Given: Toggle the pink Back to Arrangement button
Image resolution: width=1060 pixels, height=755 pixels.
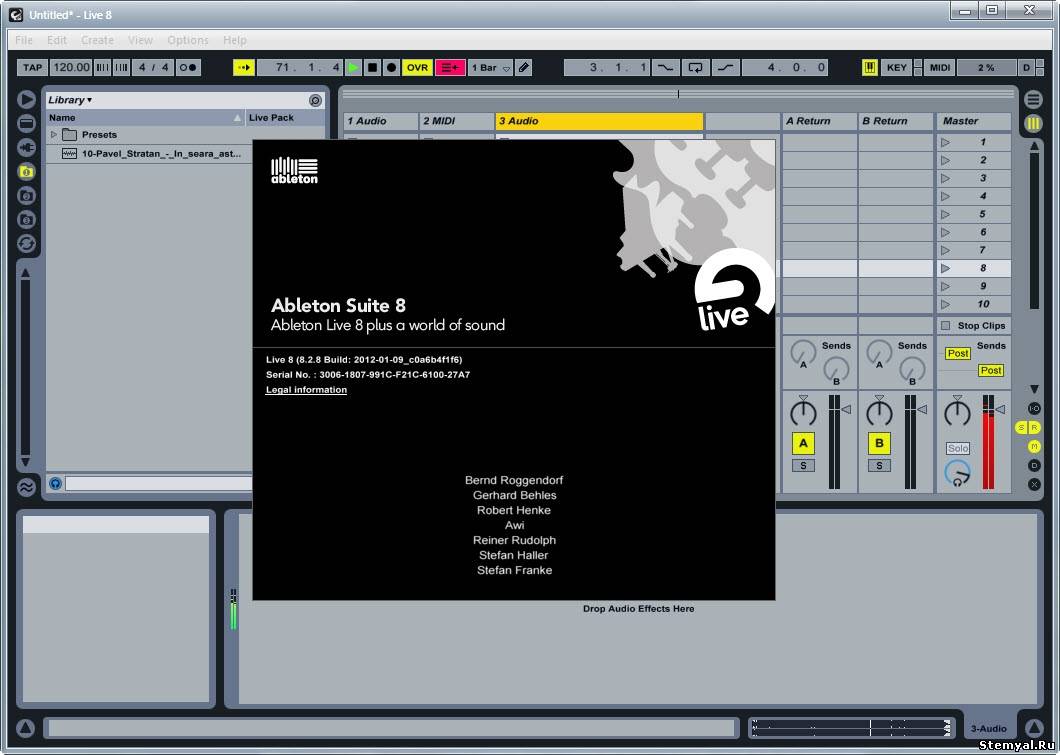Looking at the screenshot, I should click(450, 68).
